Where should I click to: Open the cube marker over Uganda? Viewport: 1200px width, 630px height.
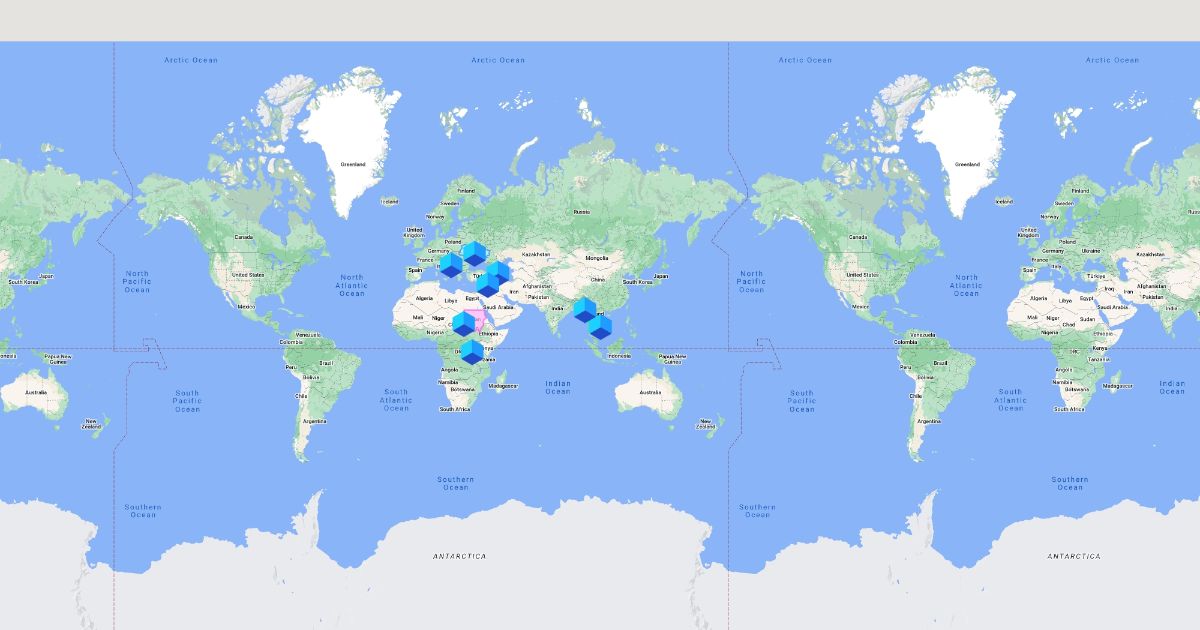(x=472, y=352)
